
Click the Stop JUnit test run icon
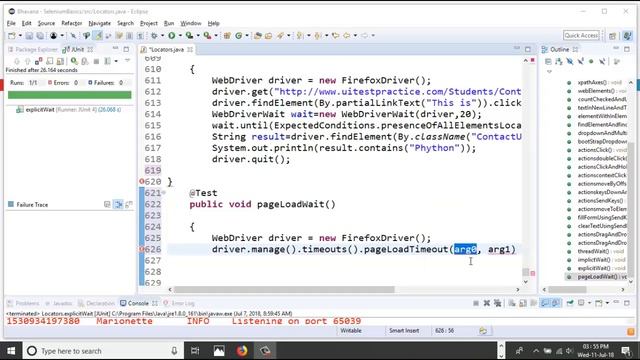[96, 61]
